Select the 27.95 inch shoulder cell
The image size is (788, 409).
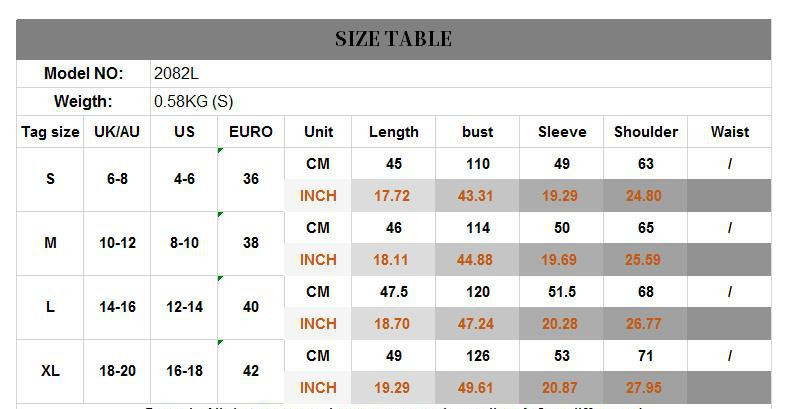(644, 388)
